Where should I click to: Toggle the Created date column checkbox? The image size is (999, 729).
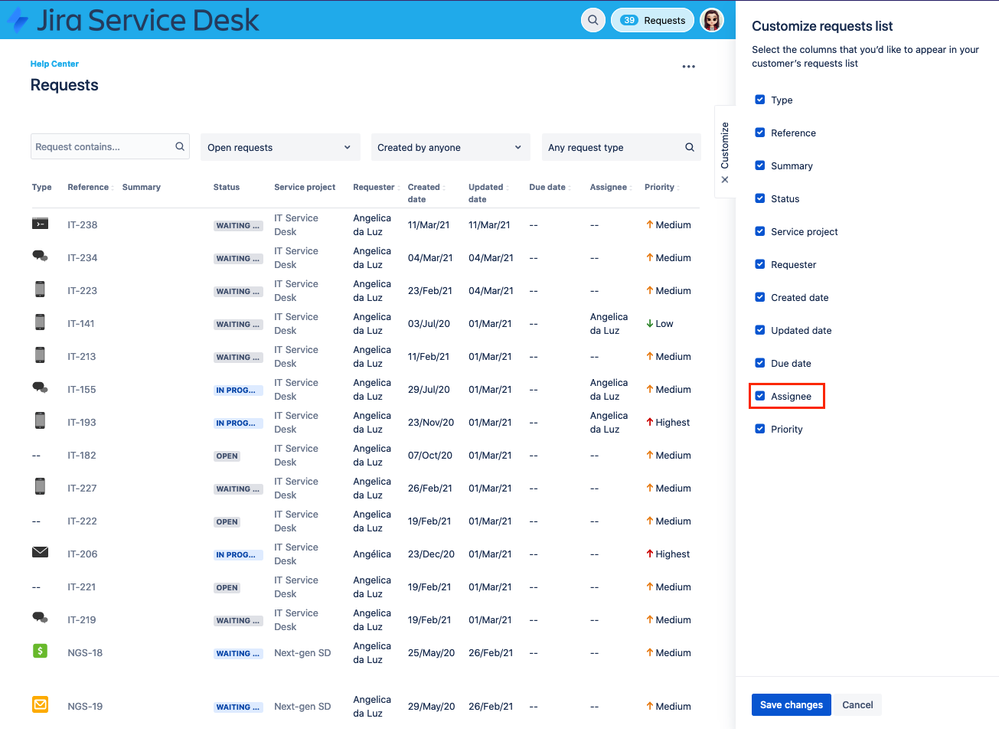pos(760,297)
